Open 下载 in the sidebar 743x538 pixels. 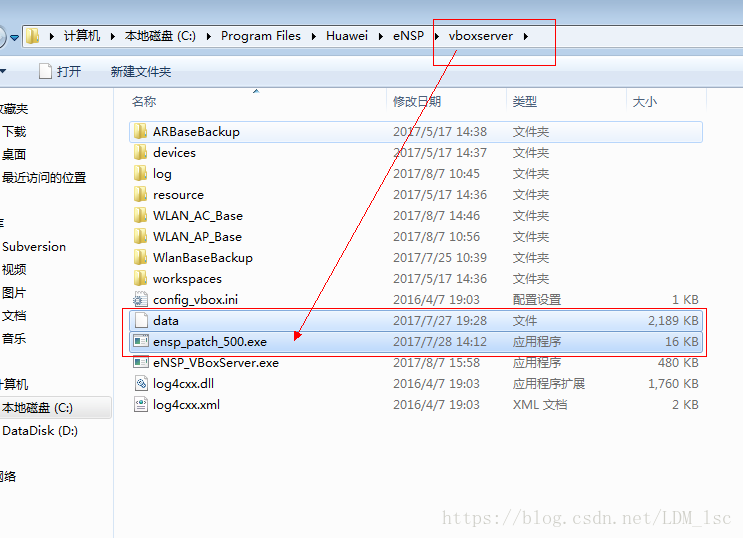(14, 131)
